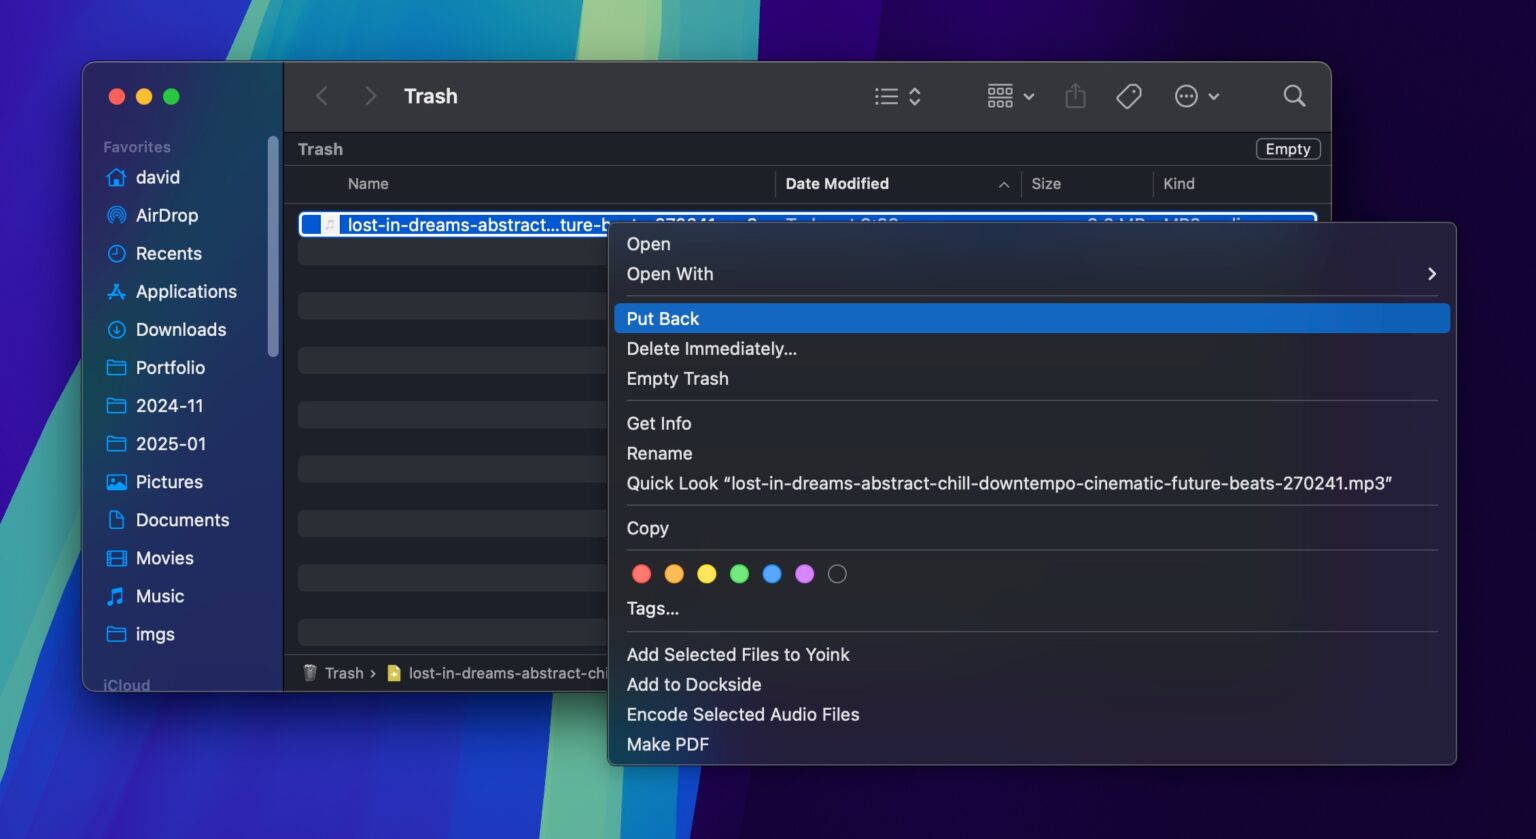Select Delete Immediately in the menu

point(711,348)
